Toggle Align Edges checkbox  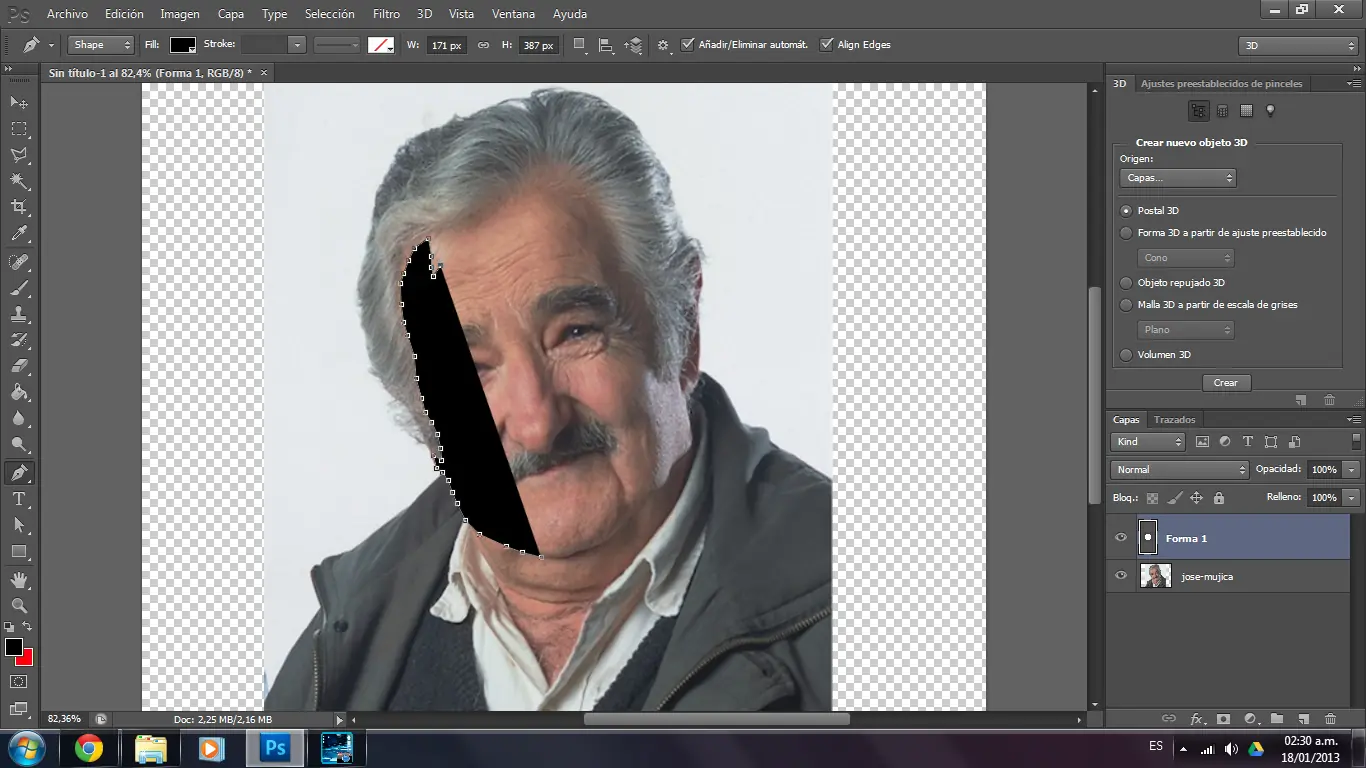tap(826, 45)
